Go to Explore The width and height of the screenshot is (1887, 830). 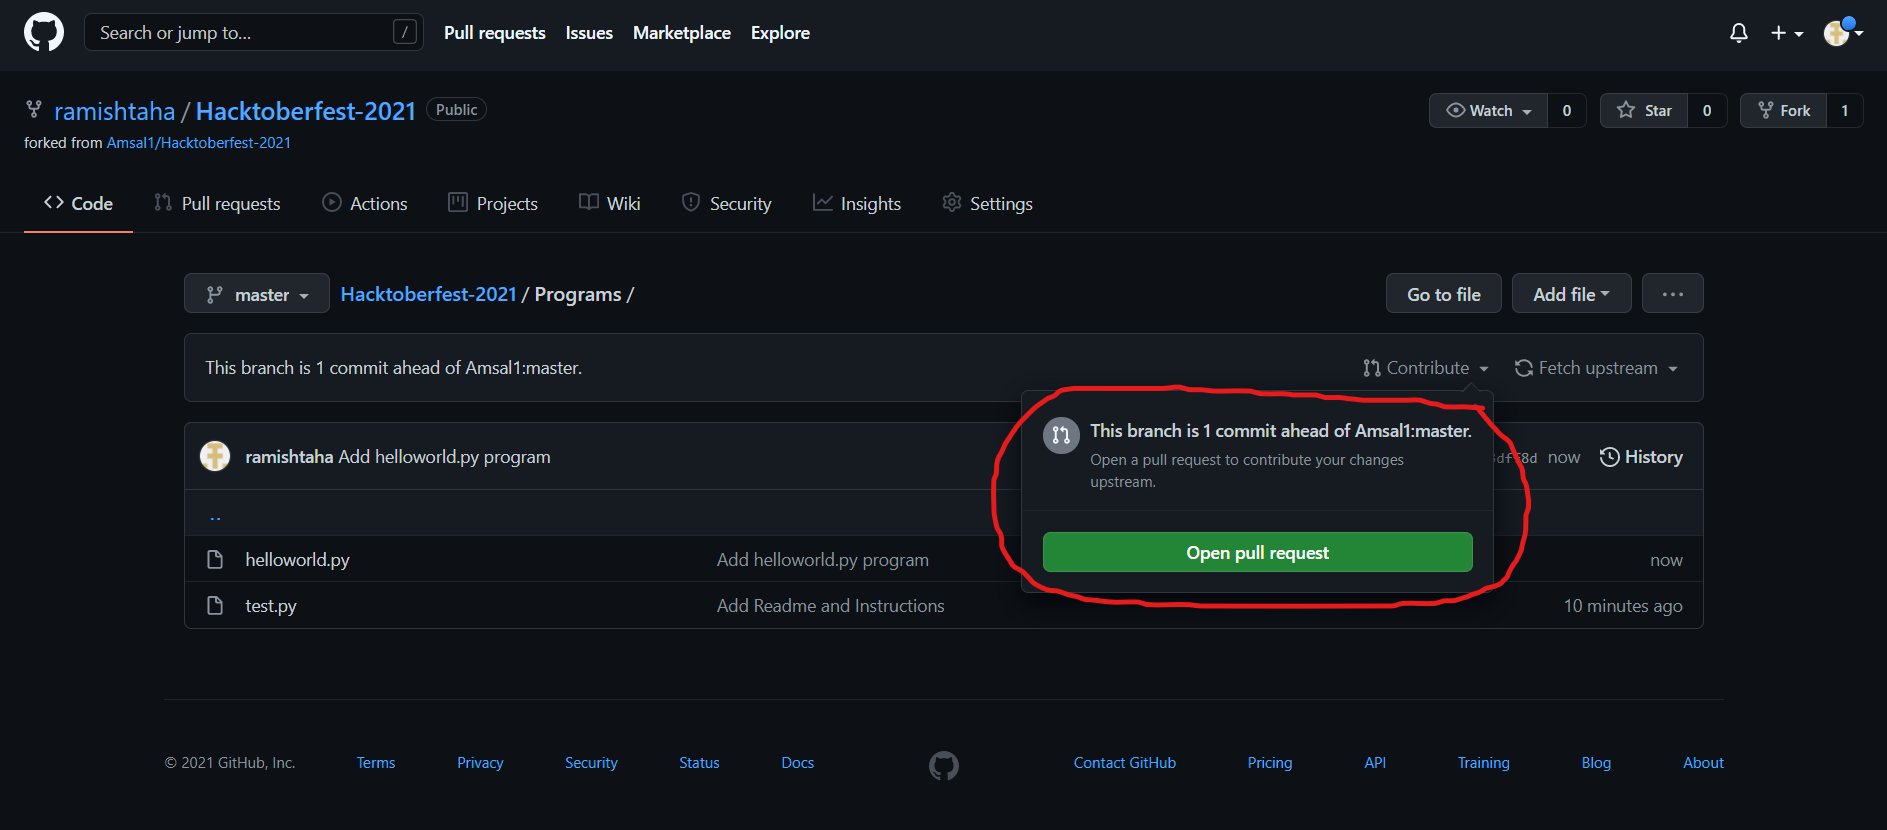(780, 33)
